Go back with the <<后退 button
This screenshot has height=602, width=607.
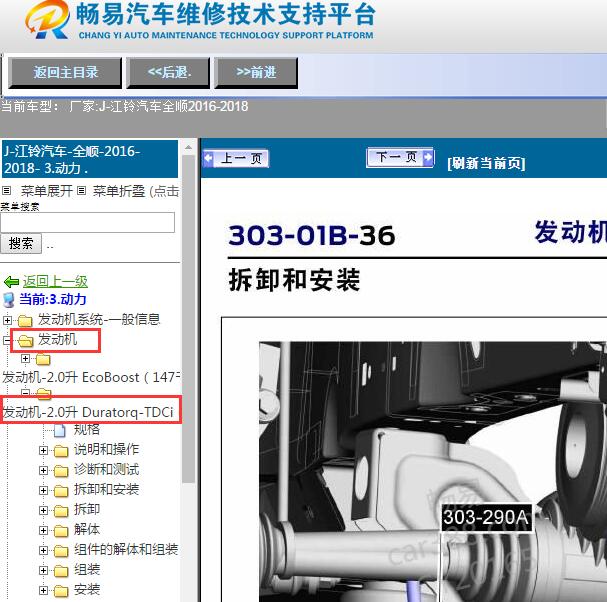pyautogui.click(x=168, y=72)
